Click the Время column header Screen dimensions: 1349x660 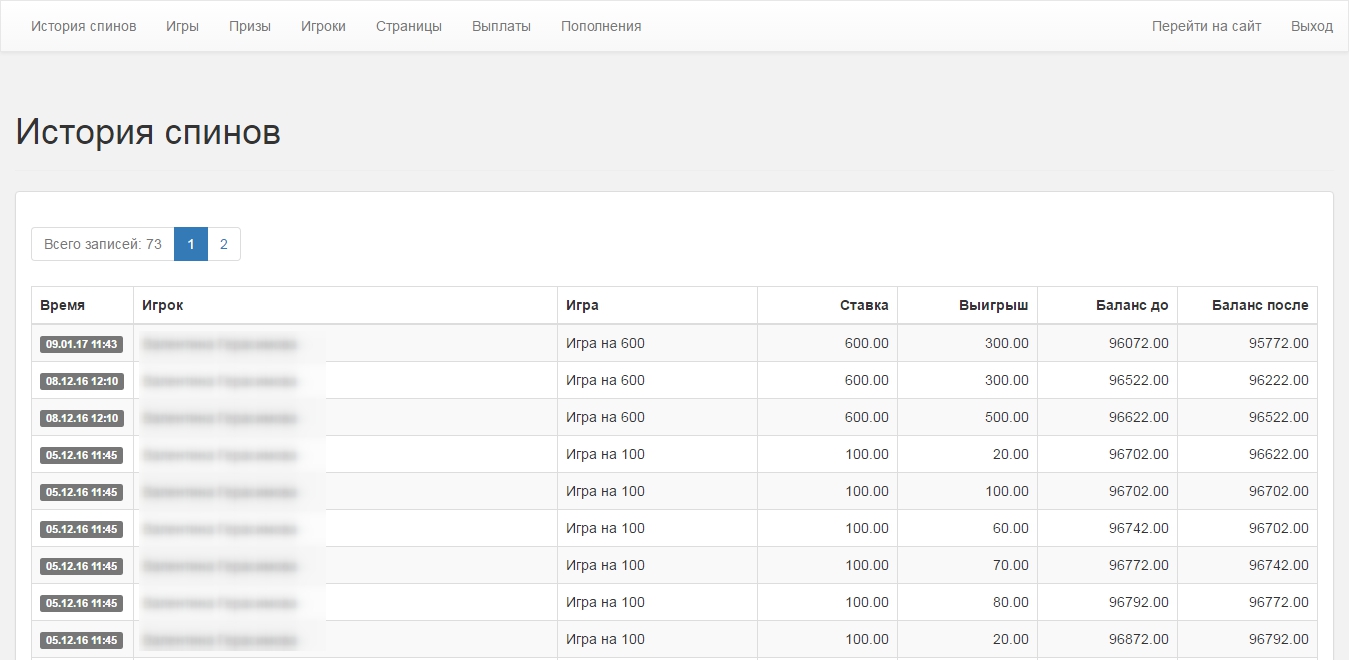click(x=62, y=305)
